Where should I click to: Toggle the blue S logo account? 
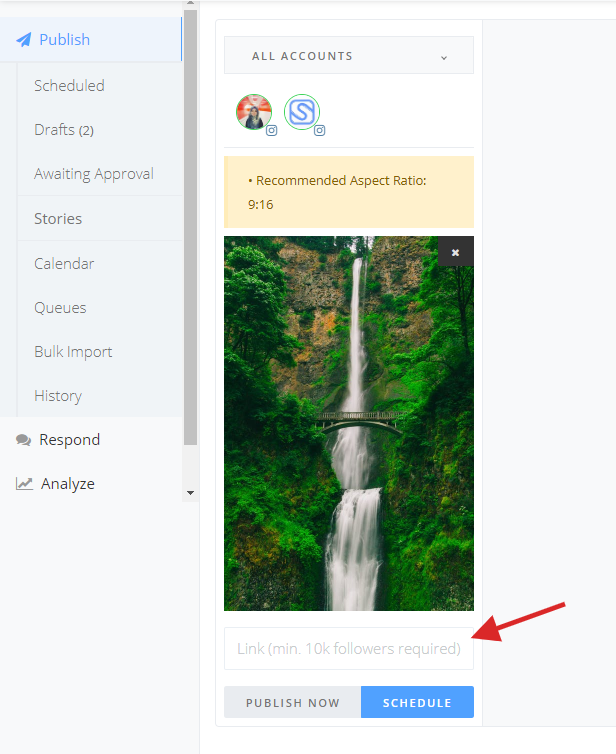pos(302,112)
